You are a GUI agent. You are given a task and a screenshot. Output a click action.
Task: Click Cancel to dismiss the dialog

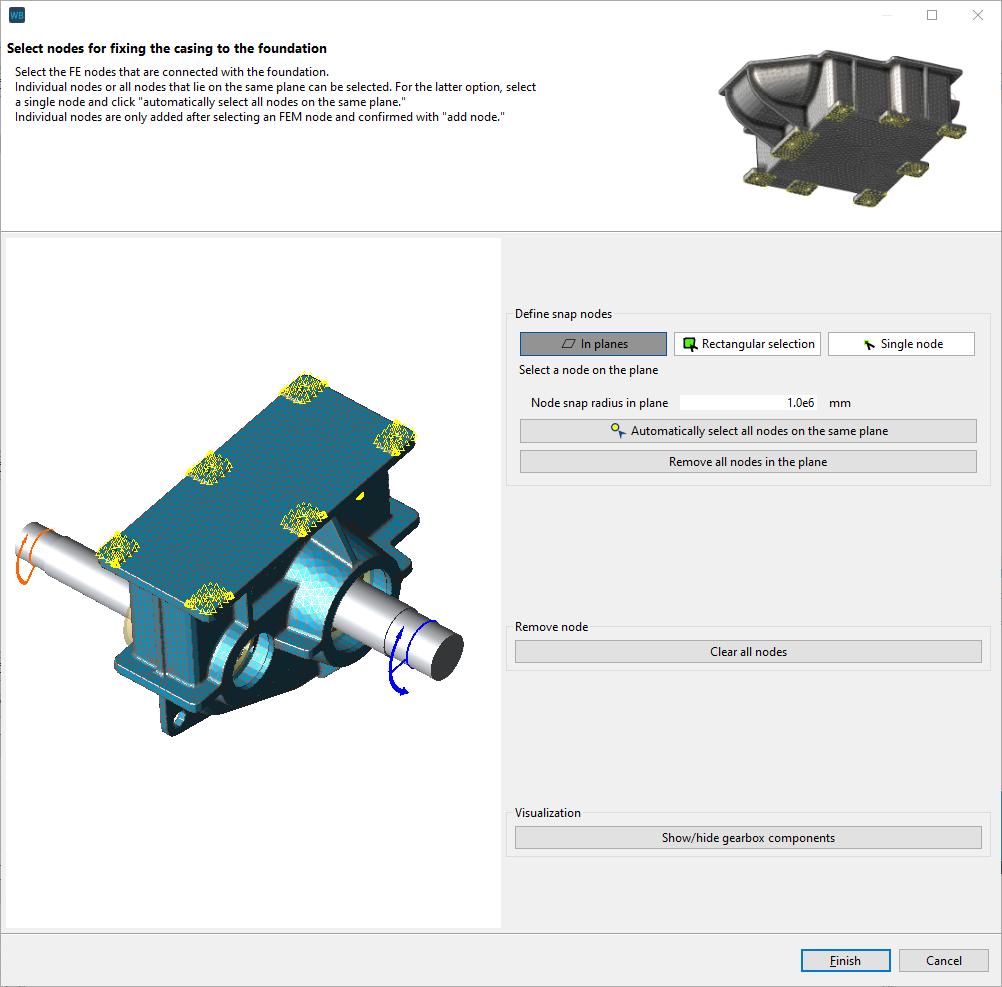(x=943, y=960)
